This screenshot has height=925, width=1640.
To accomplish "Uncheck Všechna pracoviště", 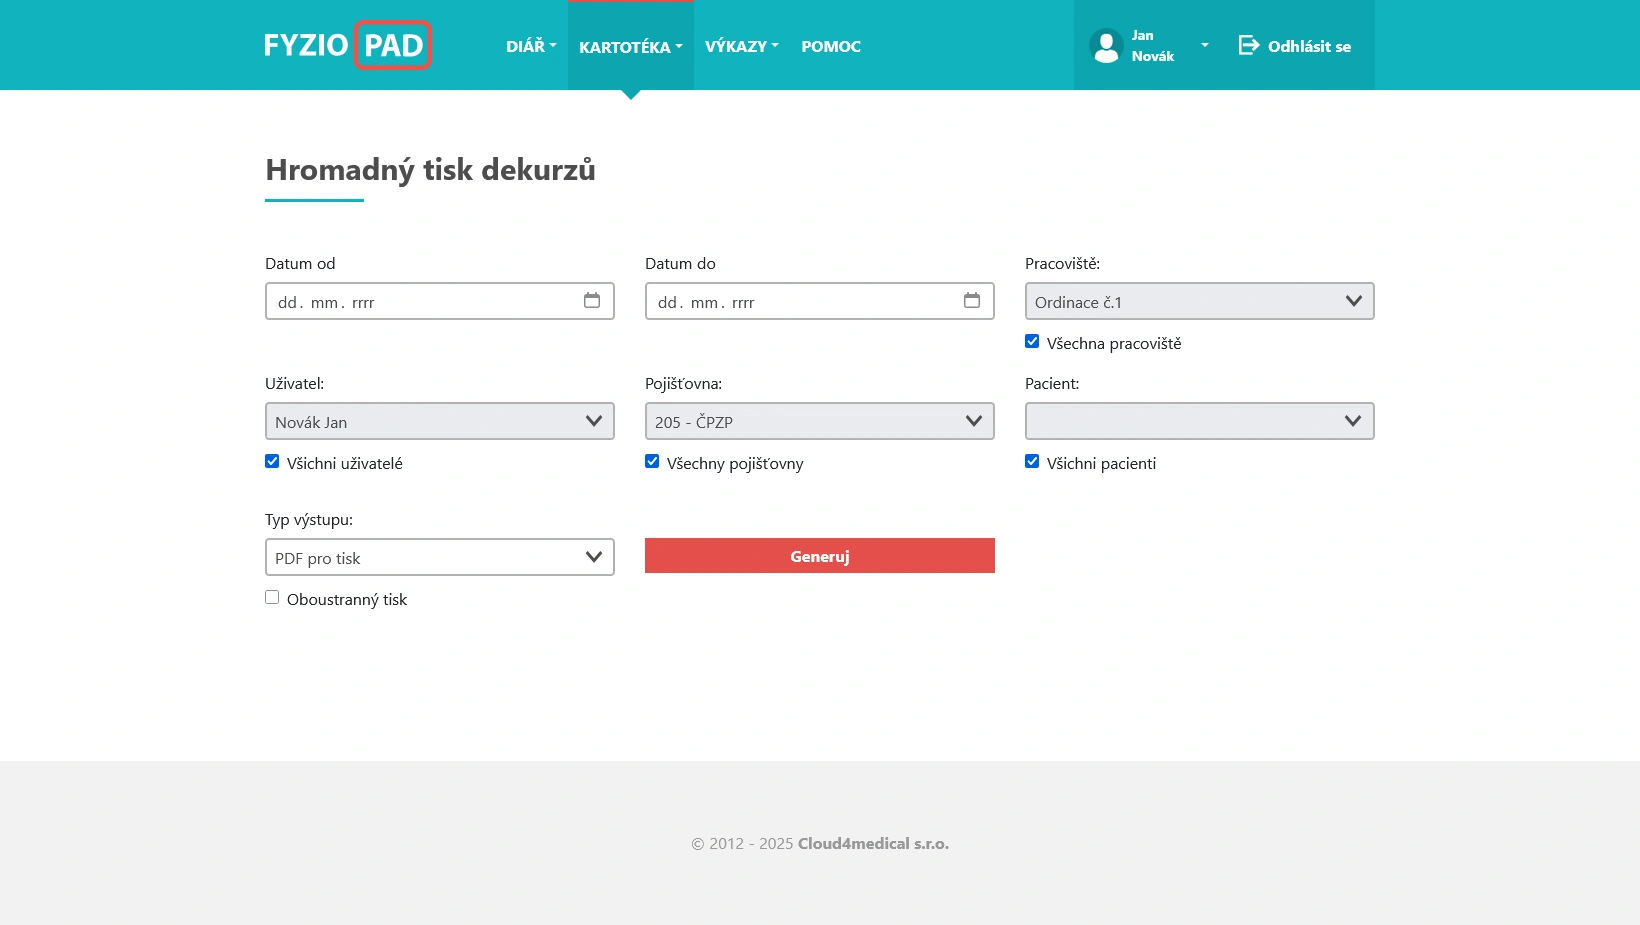I will 1032,341.
